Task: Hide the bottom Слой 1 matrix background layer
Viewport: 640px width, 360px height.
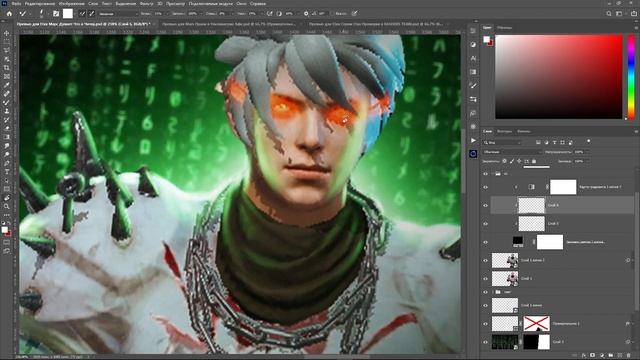Action: [485, 342]
